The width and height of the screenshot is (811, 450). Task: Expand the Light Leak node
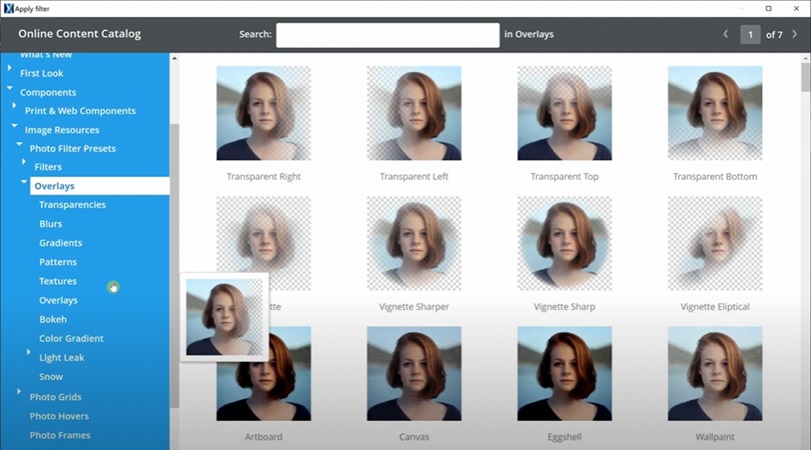click(28, 352)
